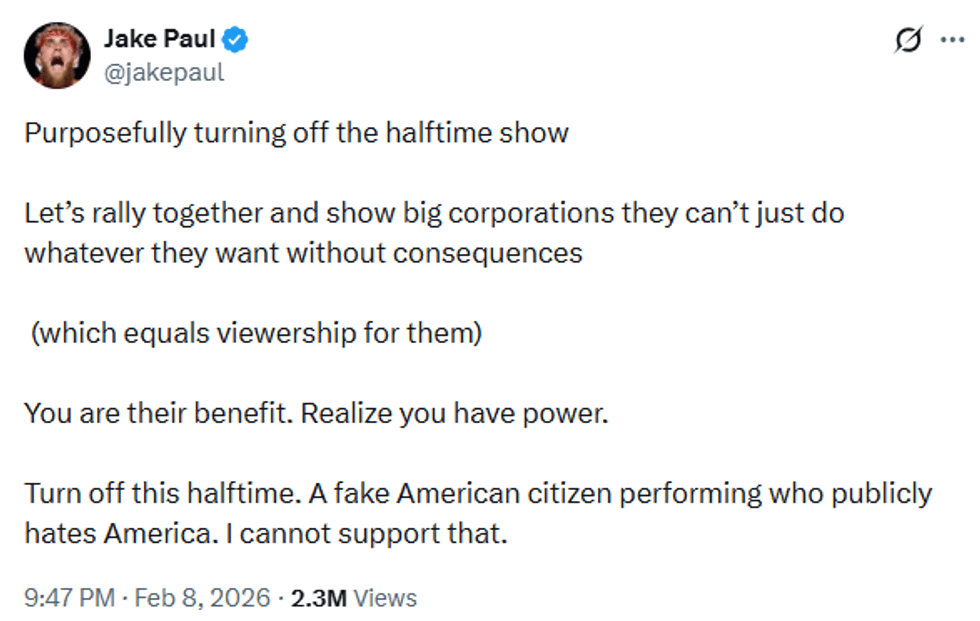980x621 pixels.
Task: Click the blue verified badge
Action: [237, 41]
